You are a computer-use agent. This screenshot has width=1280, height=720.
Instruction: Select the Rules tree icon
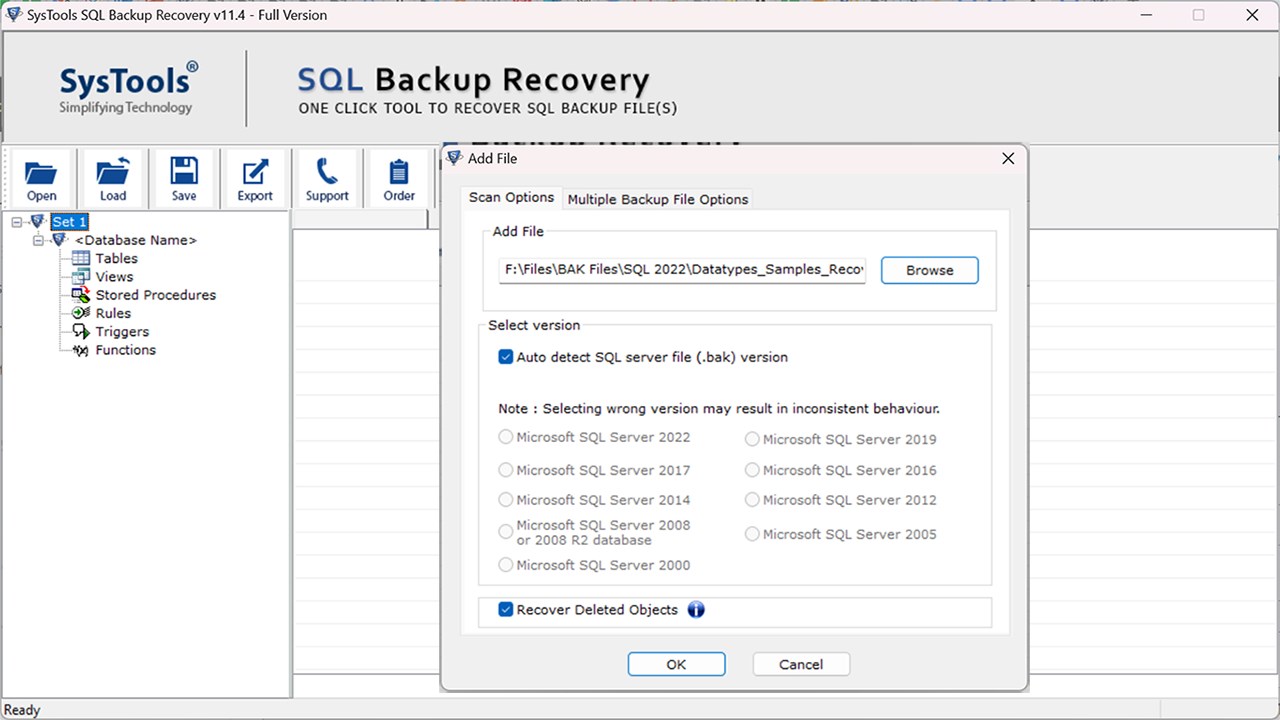coord(80,313)
